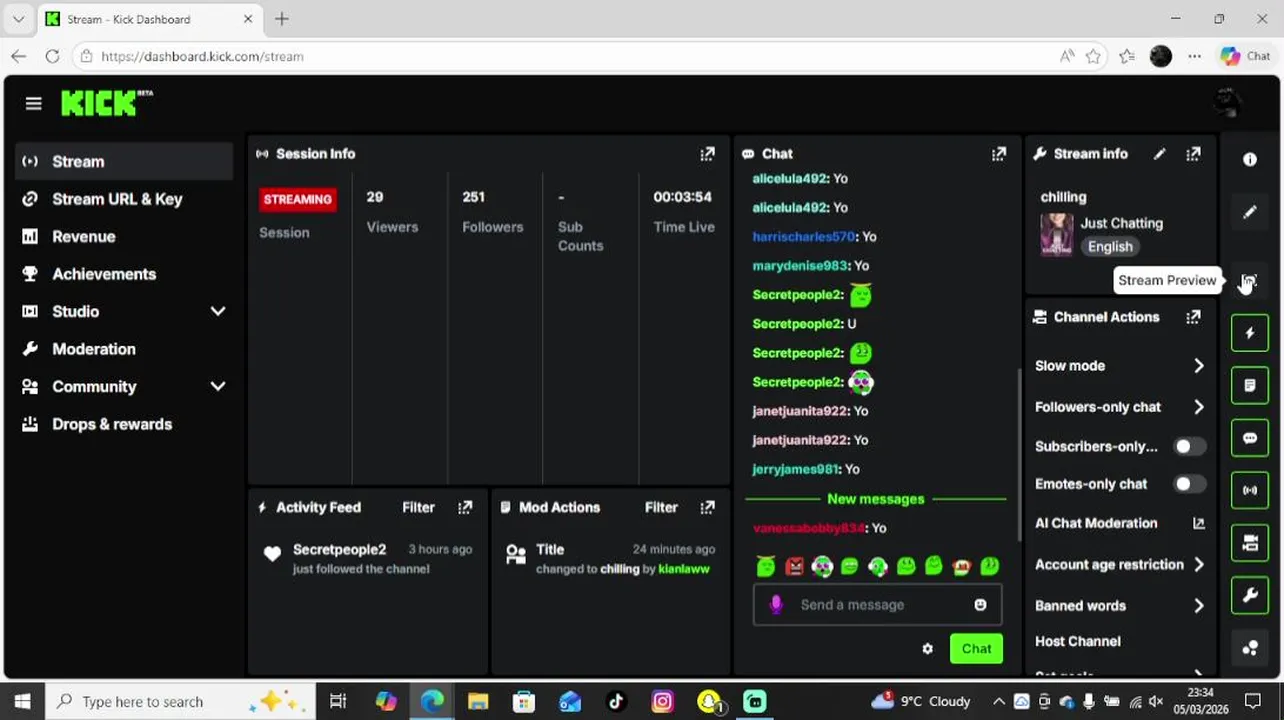Expand the Community menu chevron
Screen dimensions: 1284x720
pyautogui.click(x=217, y=387)
